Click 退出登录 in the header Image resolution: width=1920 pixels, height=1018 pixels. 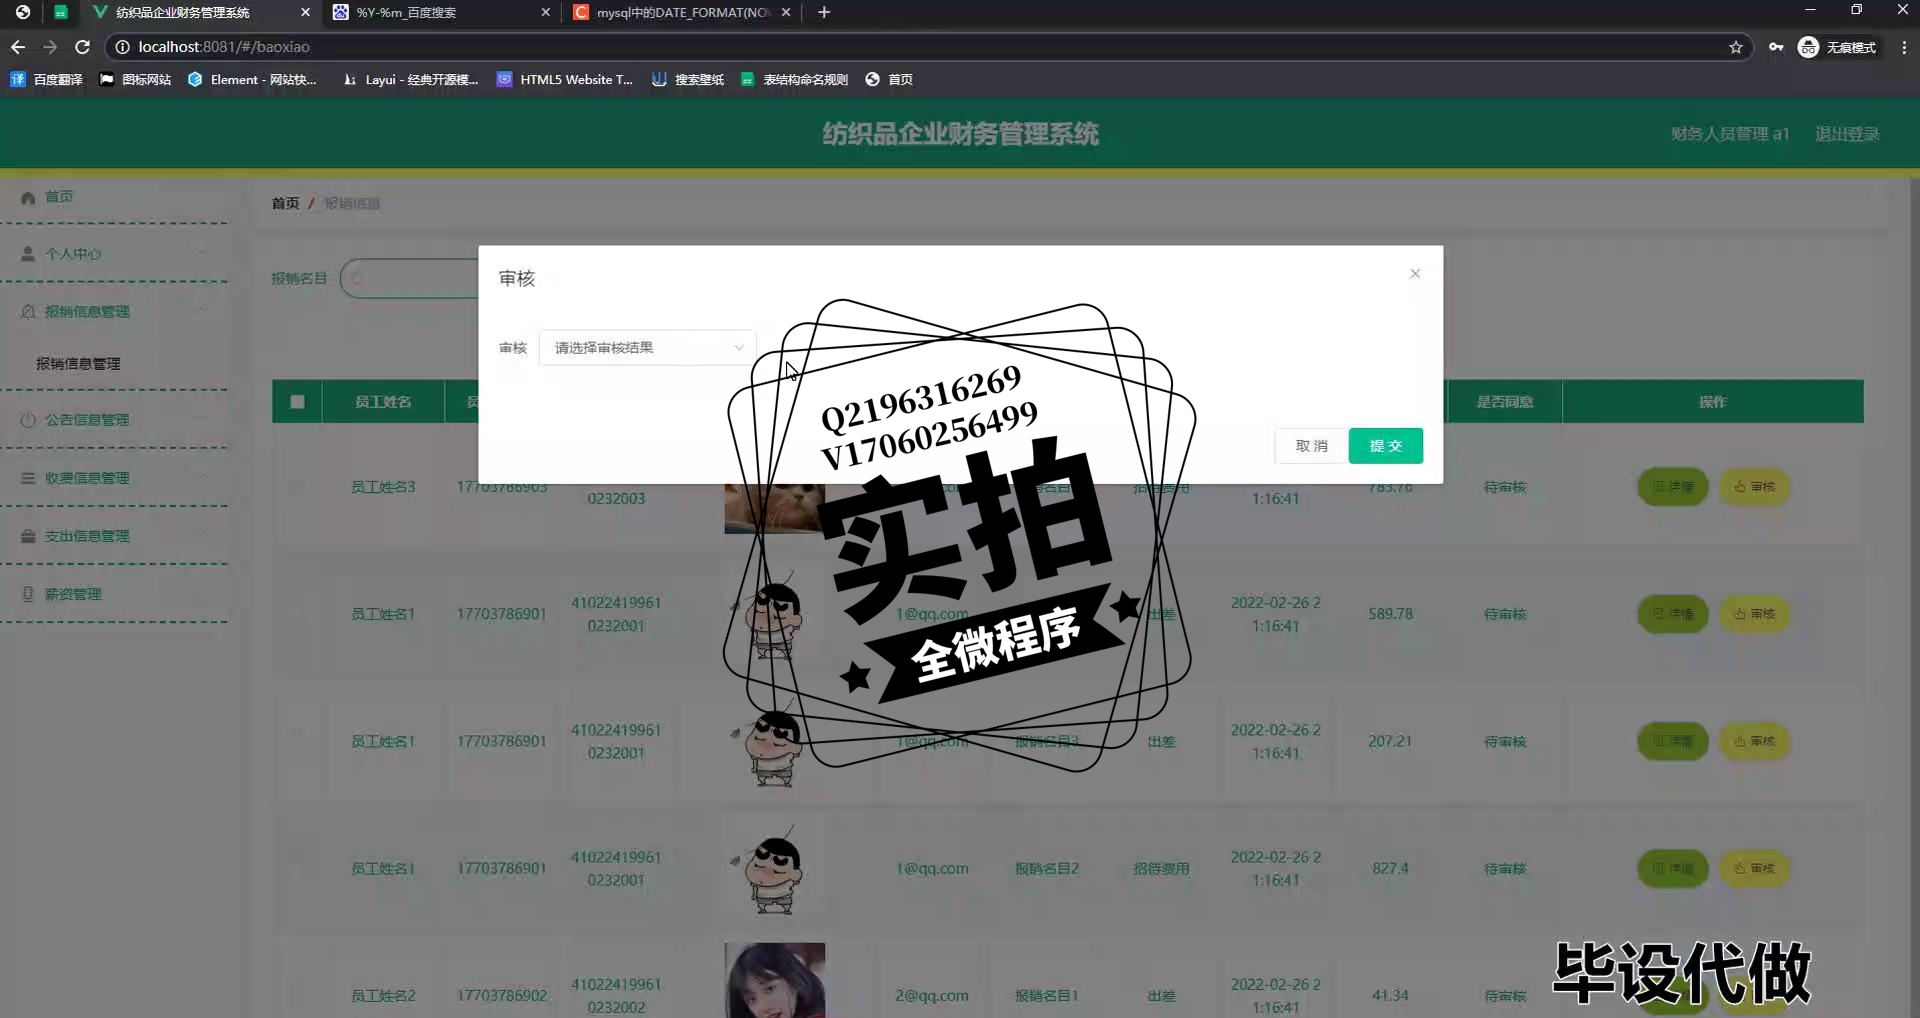(x=1847, y=134)
